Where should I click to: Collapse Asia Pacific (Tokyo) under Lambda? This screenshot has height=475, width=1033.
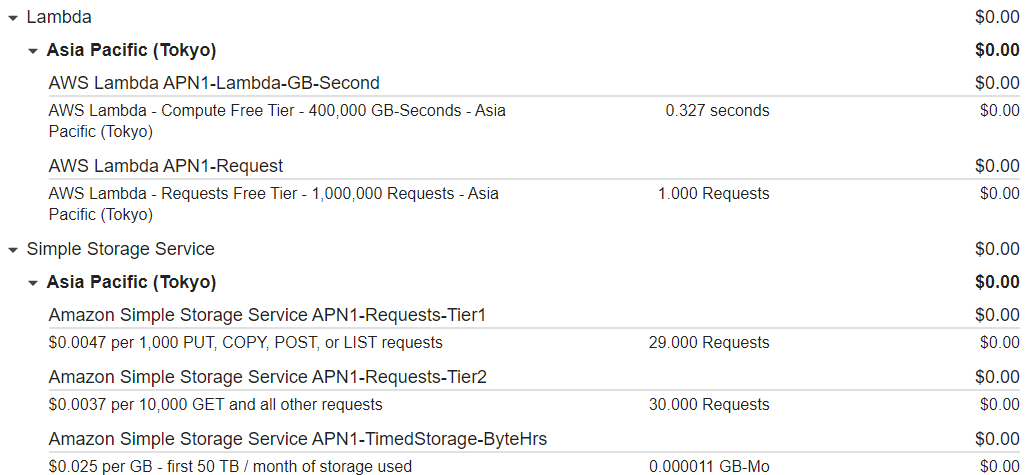[x=33, y=51]
